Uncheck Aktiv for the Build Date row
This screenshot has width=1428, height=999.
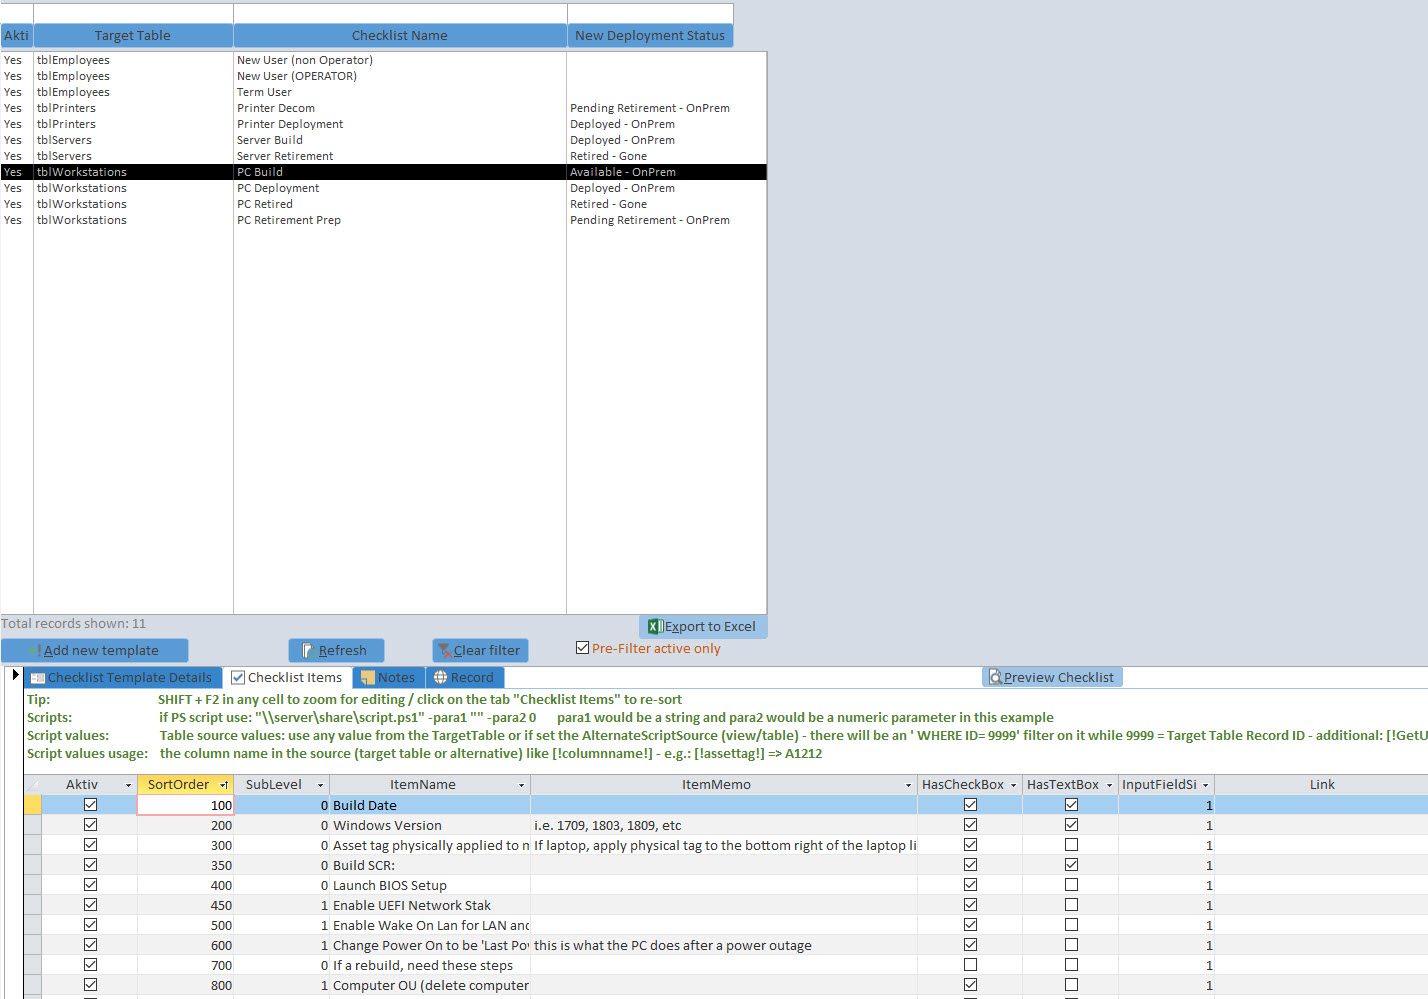click(x=90, y=805)
